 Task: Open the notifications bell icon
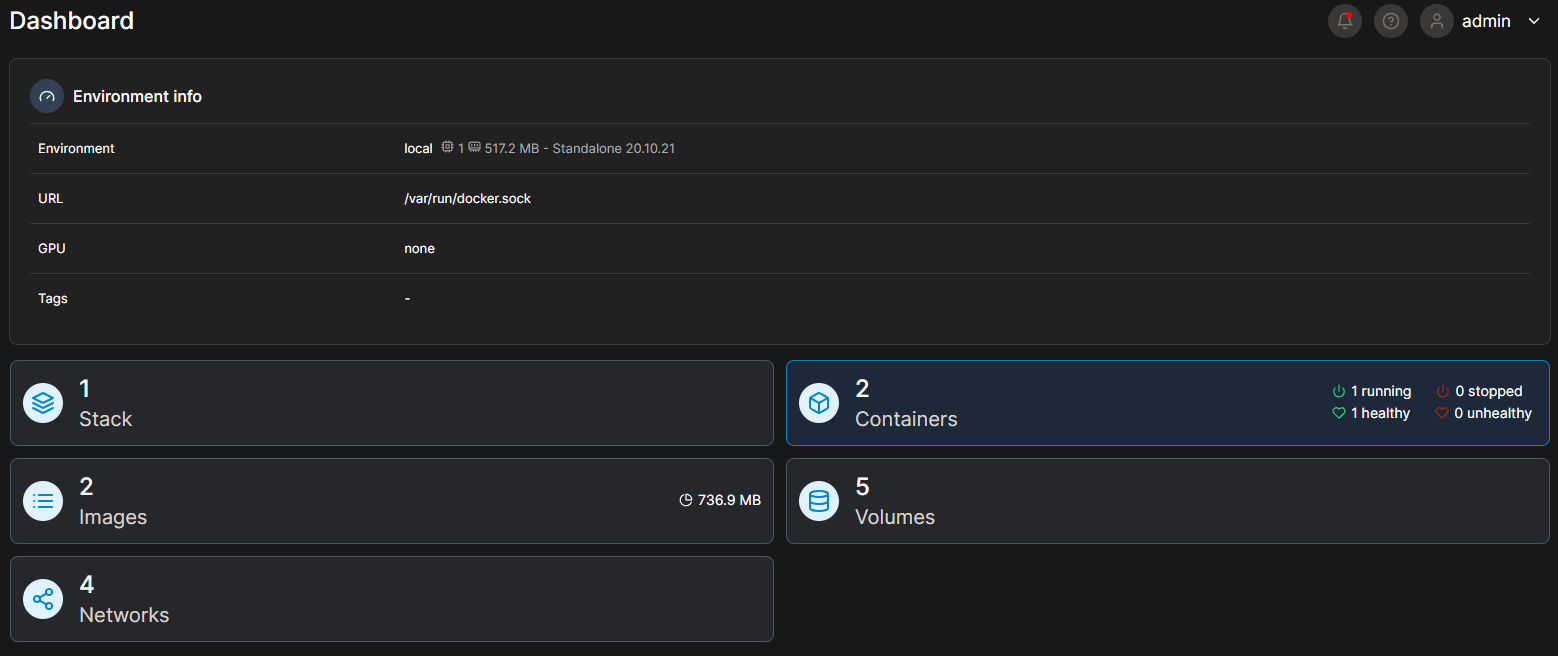point(1345,21)
